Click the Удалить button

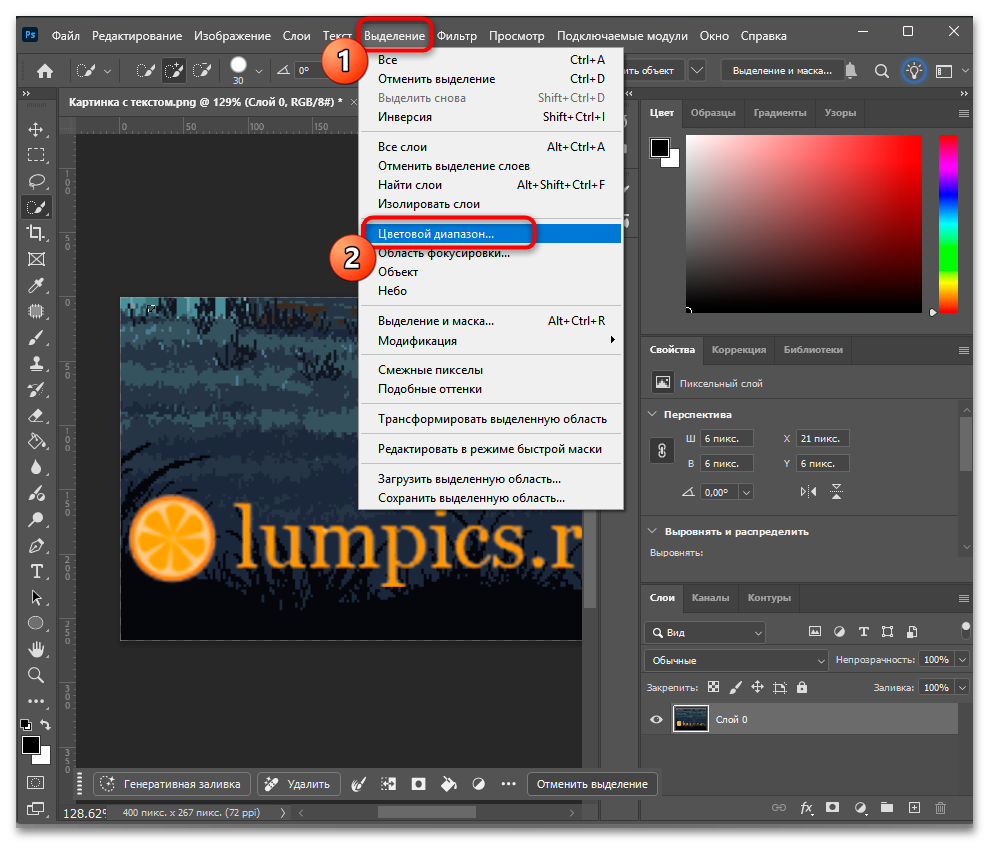point(299,784)
